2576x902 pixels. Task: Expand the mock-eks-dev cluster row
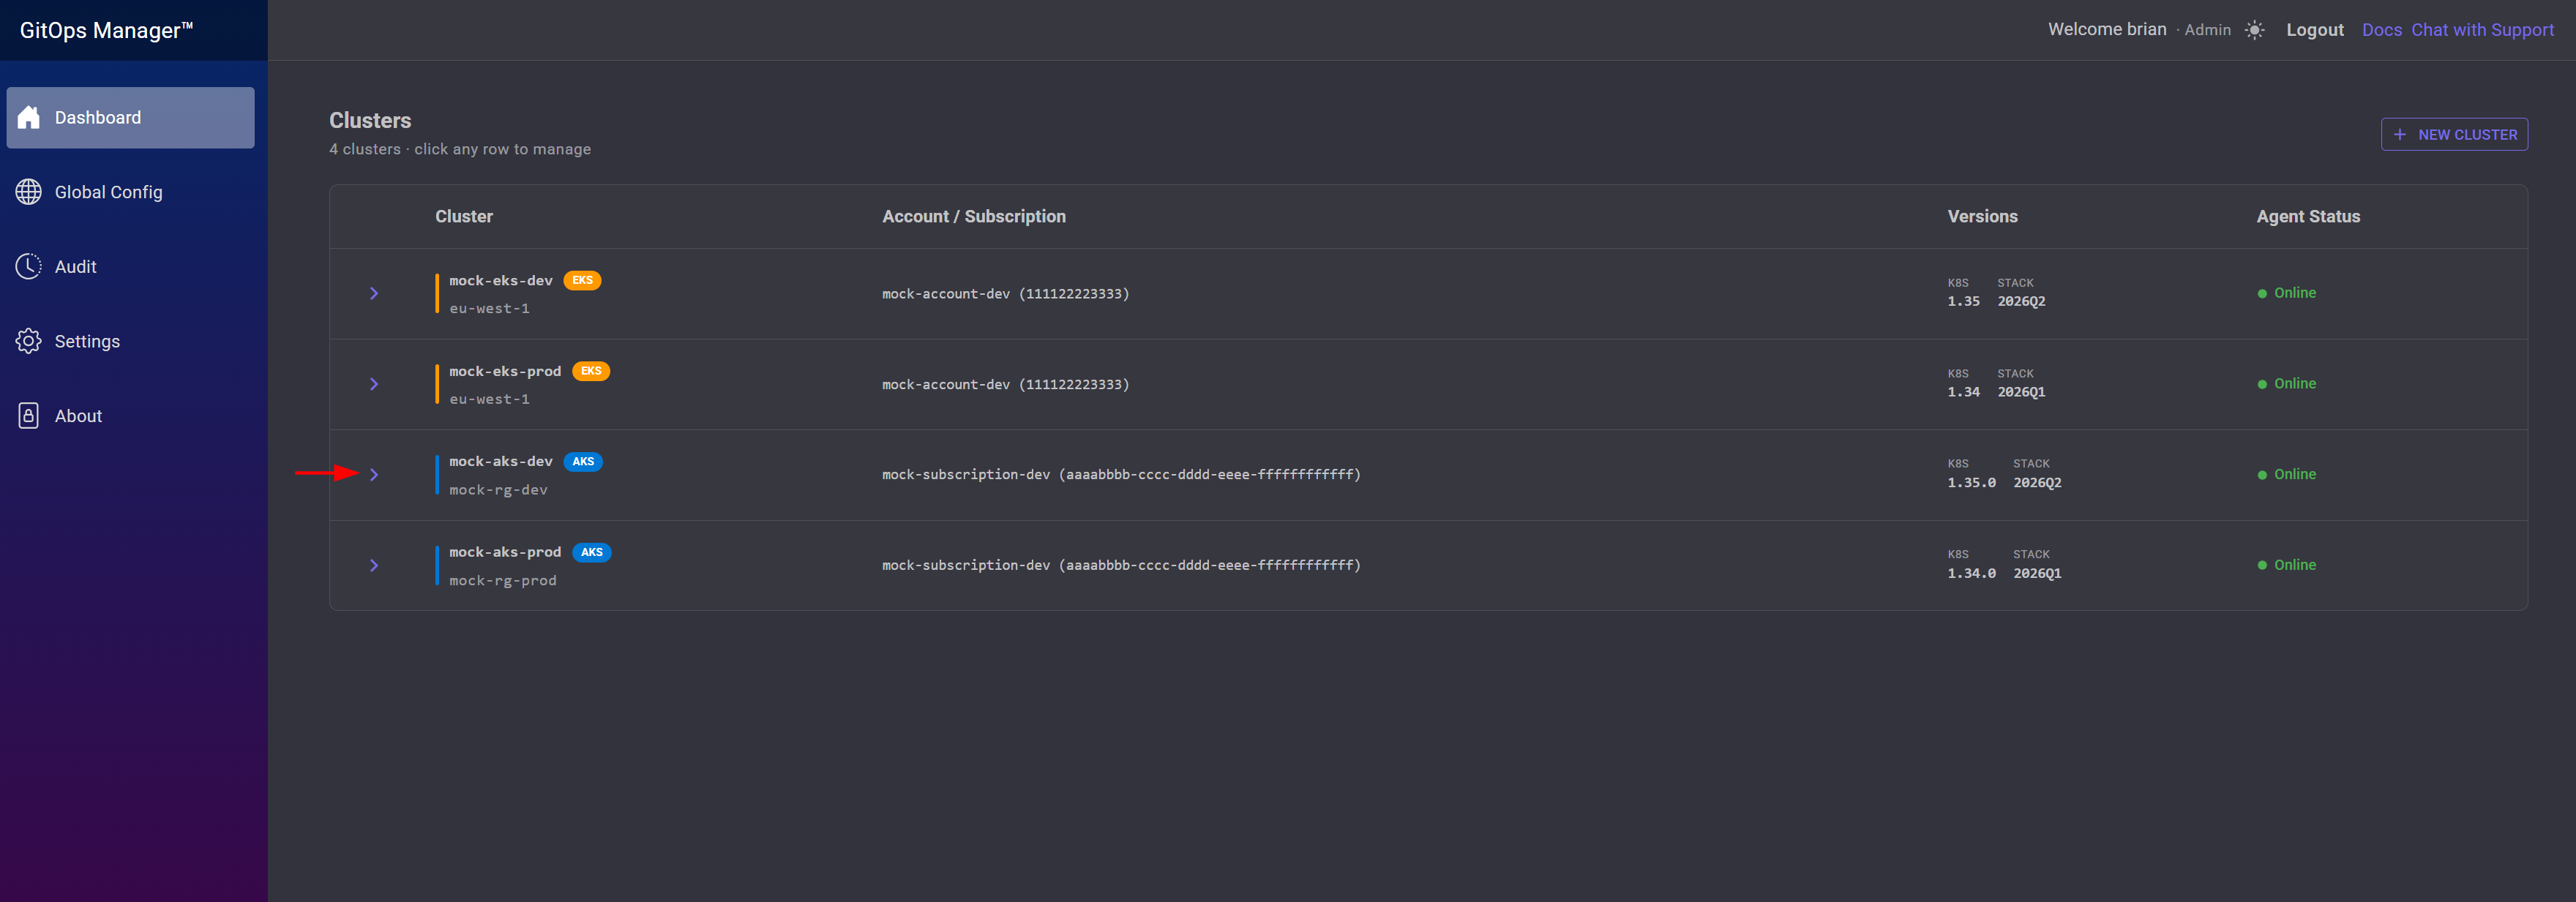coord(374,293)
